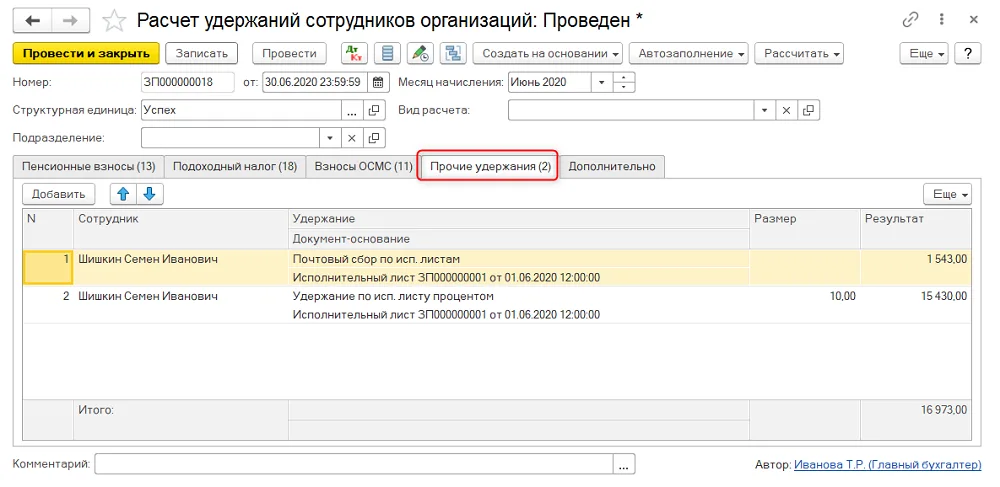The height and width of the screenshot is (487, 1000).
Task: Open the Подразделение item card icon
Action: click(x=374, y=138)
